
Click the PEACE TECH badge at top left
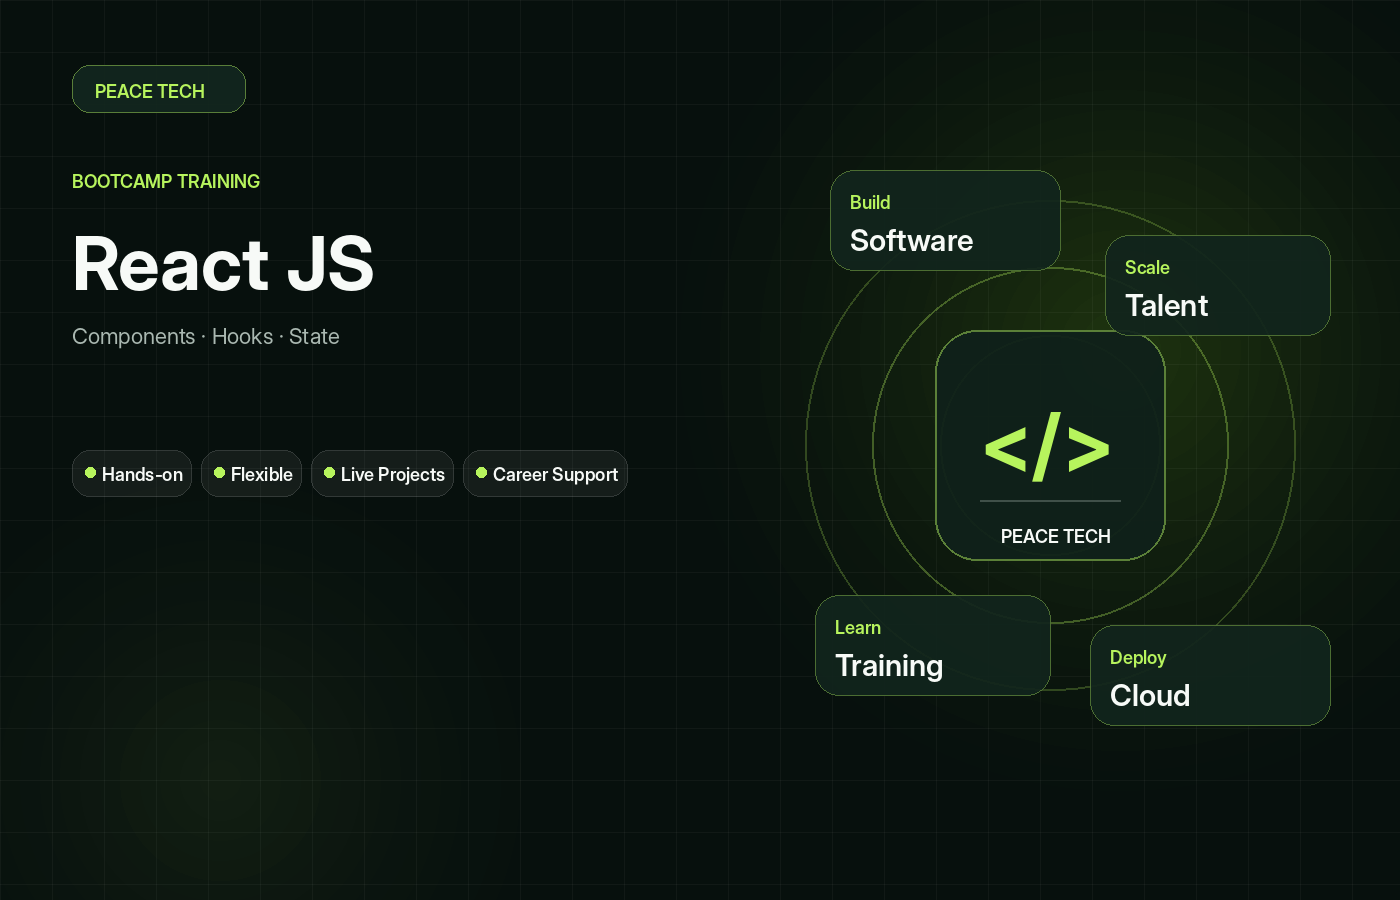coord(159,90)
